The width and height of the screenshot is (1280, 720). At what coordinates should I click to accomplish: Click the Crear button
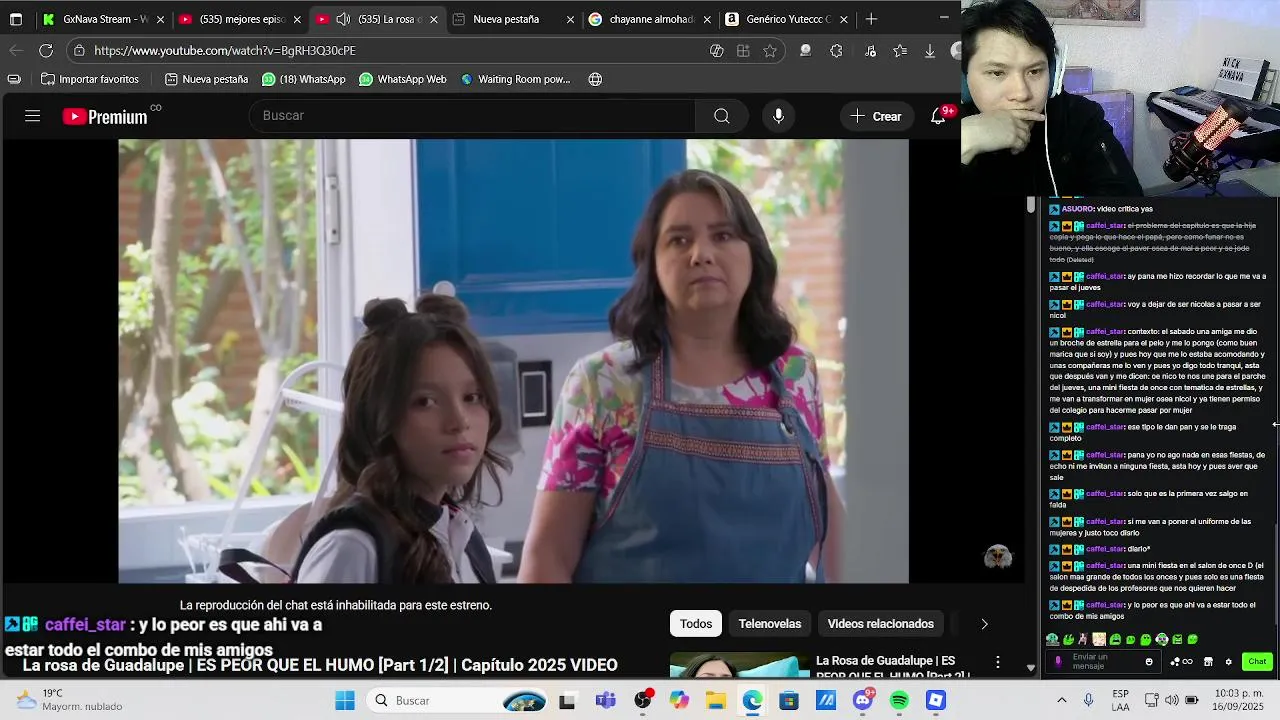(x=876, y=116)
